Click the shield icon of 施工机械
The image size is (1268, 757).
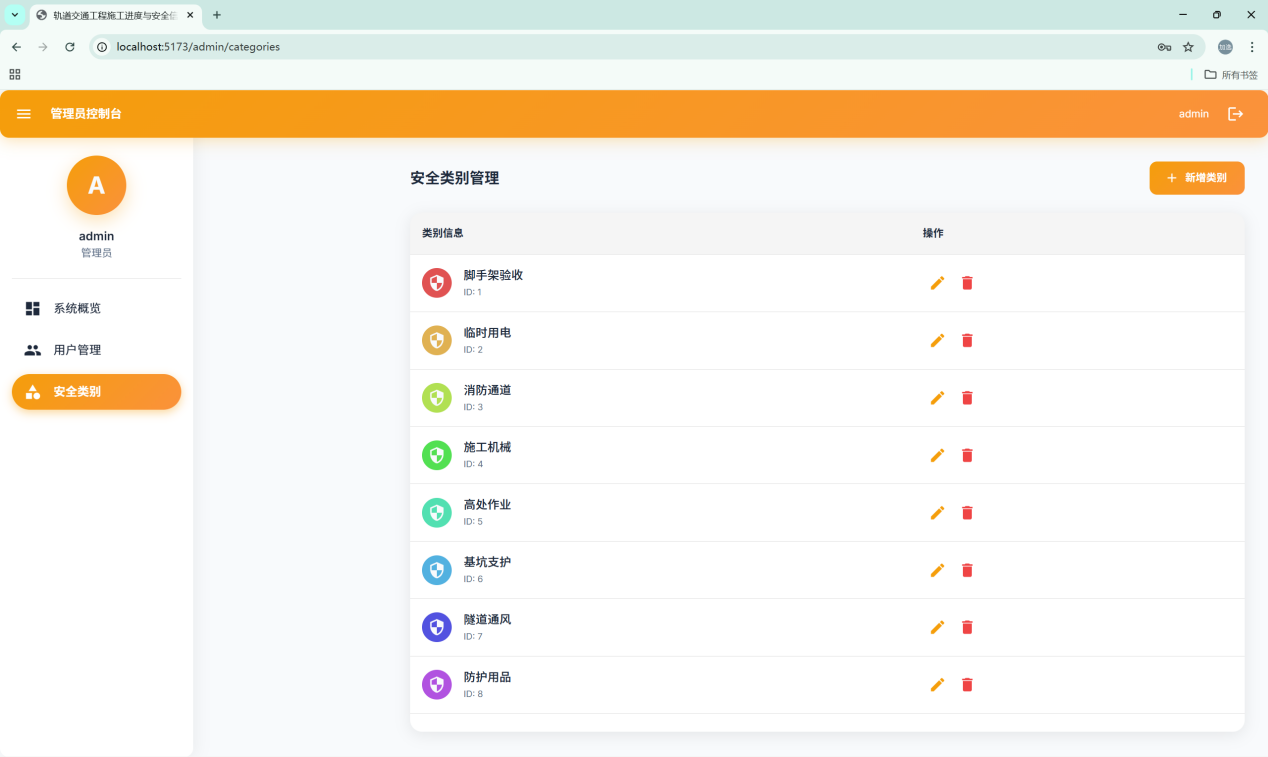(x=437, y=455)
